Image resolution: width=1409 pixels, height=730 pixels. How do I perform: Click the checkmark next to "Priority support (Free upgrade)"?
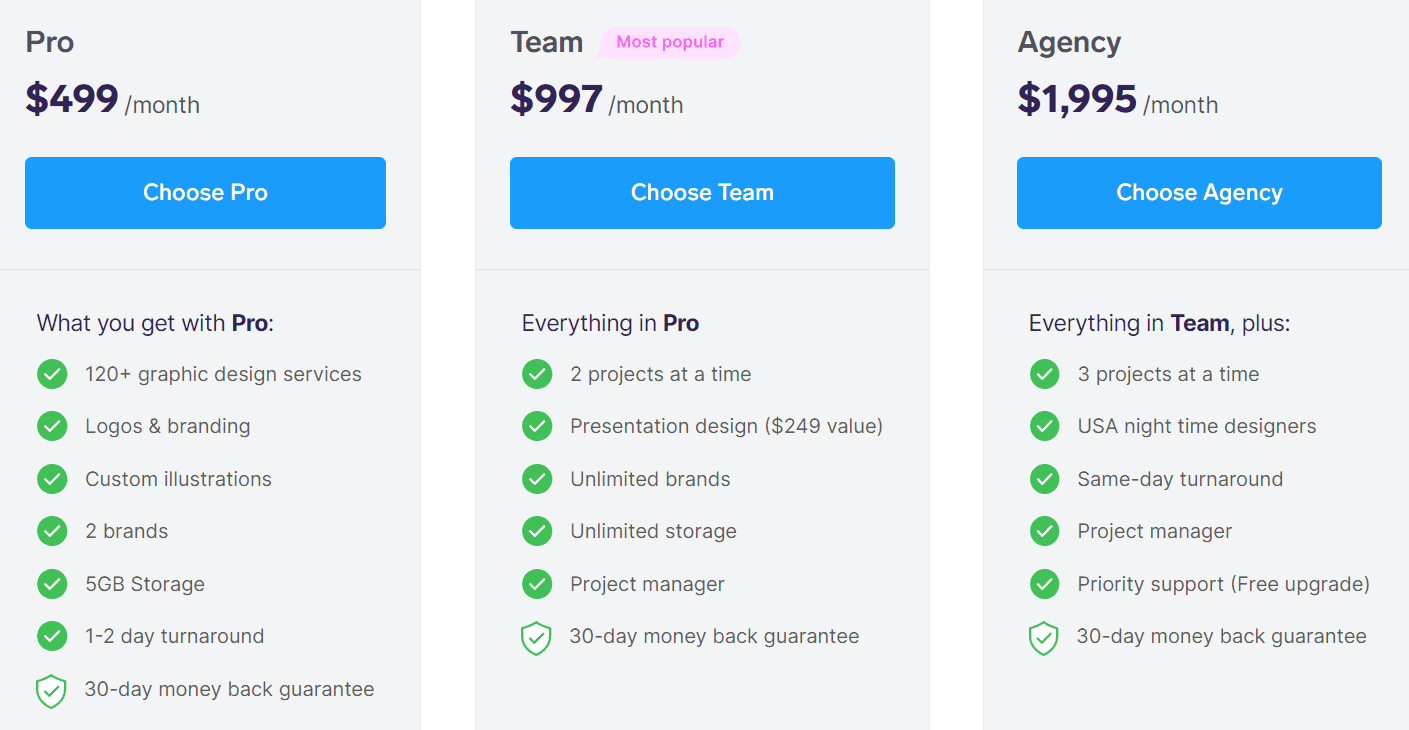point(1044,583)
